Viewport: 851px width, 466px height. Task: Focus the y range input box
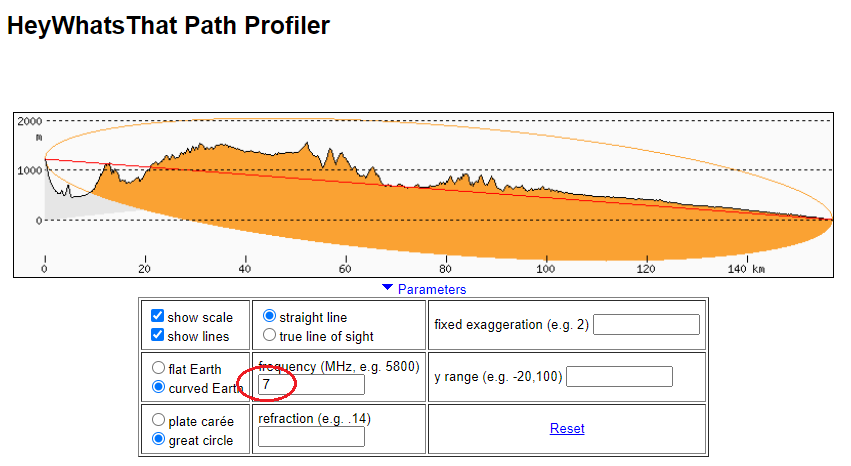click(x=619, y=376)
